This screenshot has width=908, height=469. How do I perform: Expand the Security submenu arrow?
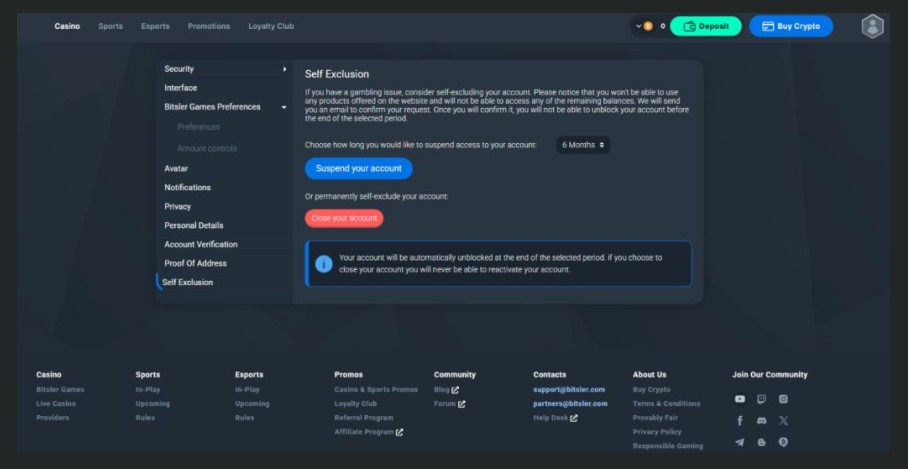click(284, 69)
